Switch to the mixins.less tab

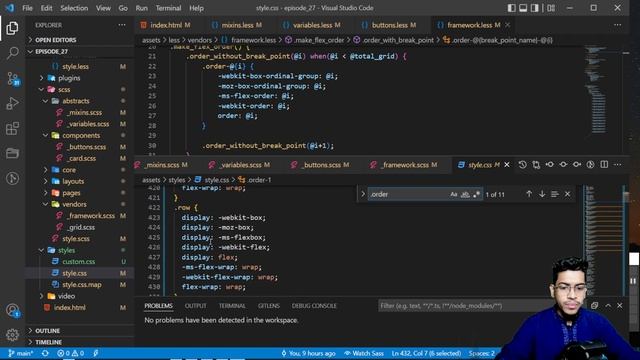coord(237,25)
